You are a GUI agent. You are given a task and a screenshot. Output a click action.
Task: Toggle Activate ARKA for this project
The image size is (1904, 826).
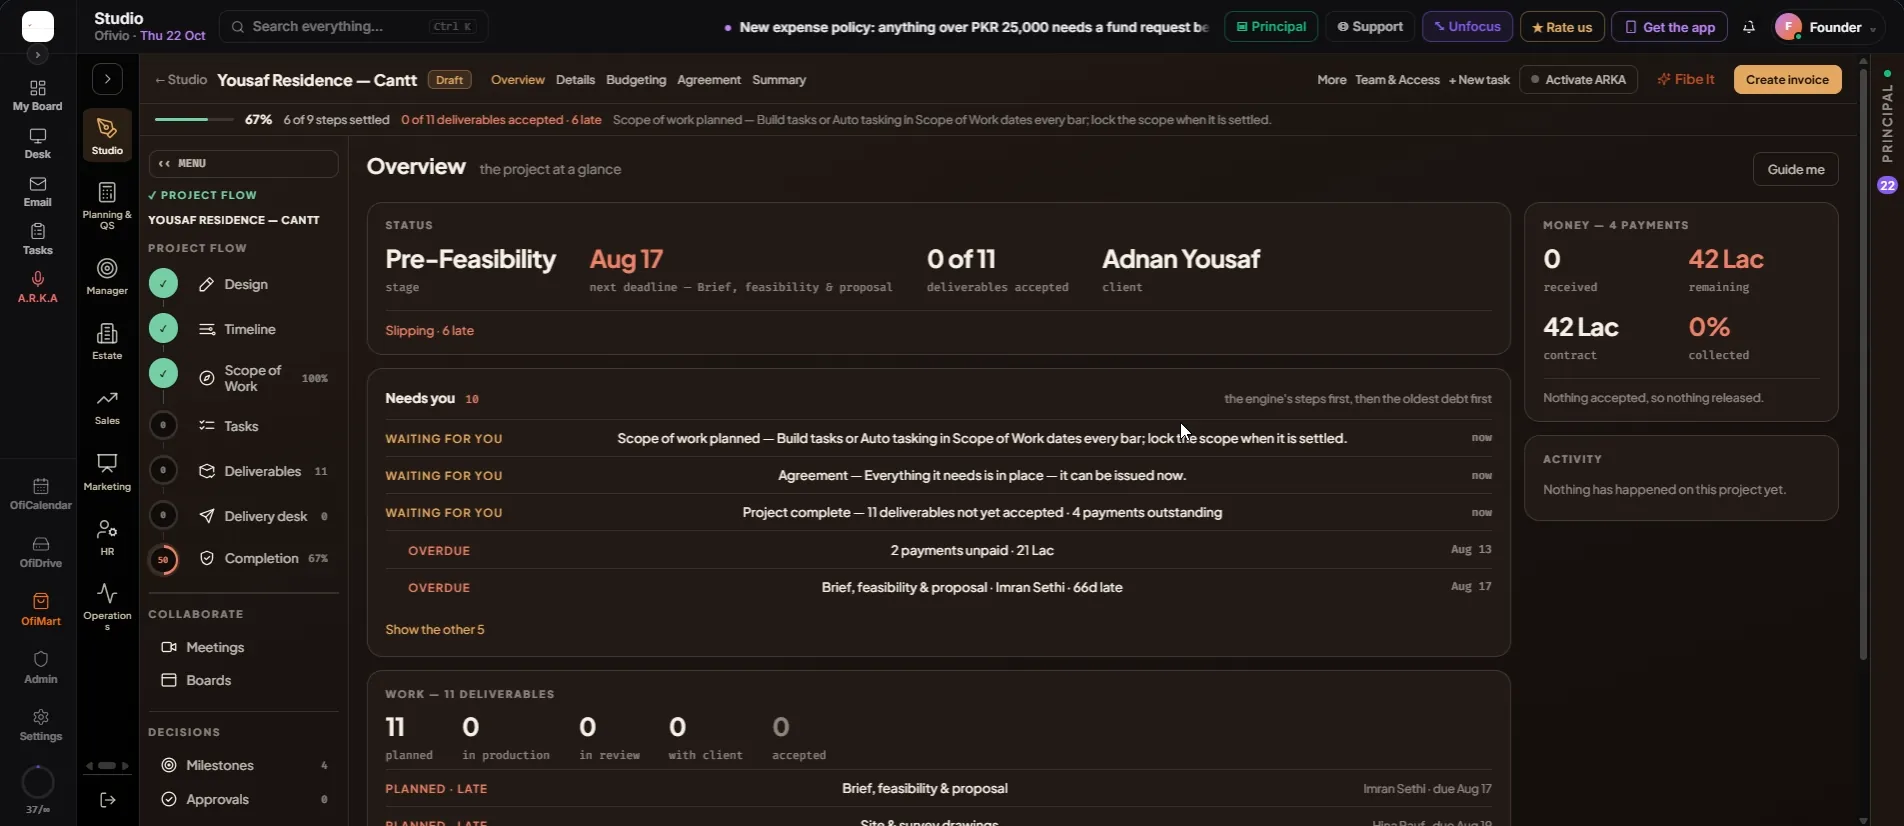tap(1578, 80)
